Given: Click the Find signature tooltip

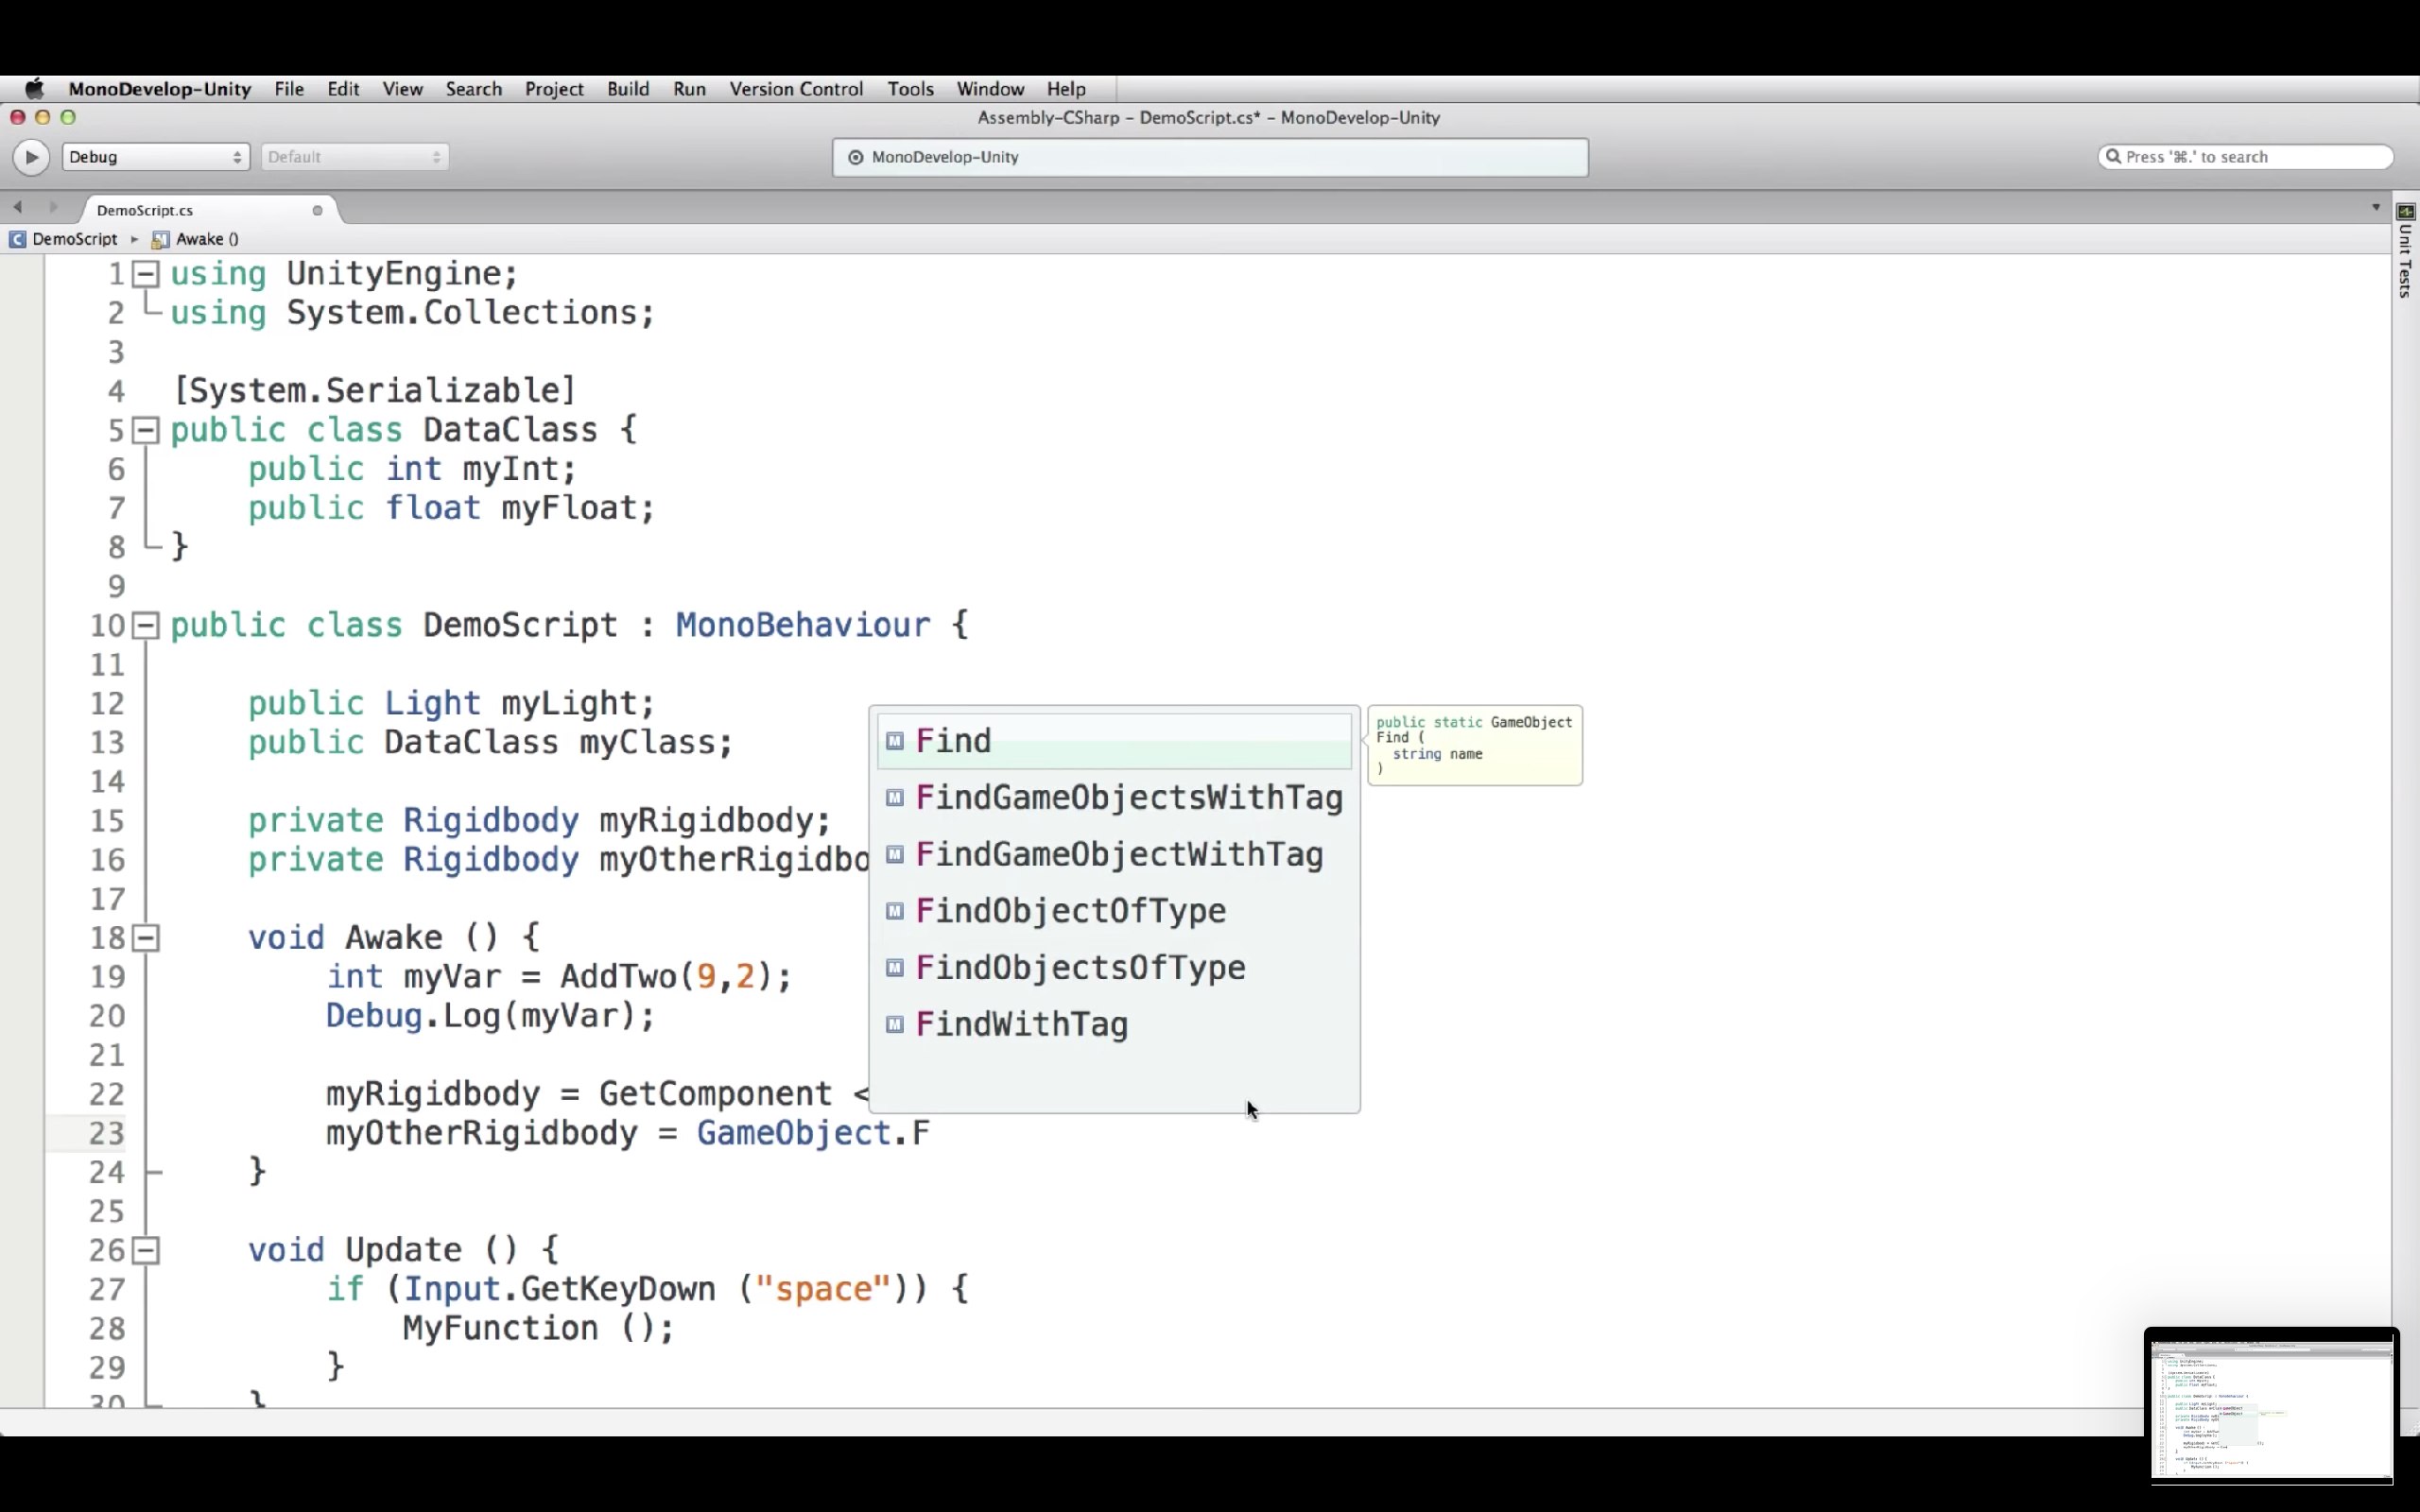Looking at the screenshot, I should (1475, 745).
